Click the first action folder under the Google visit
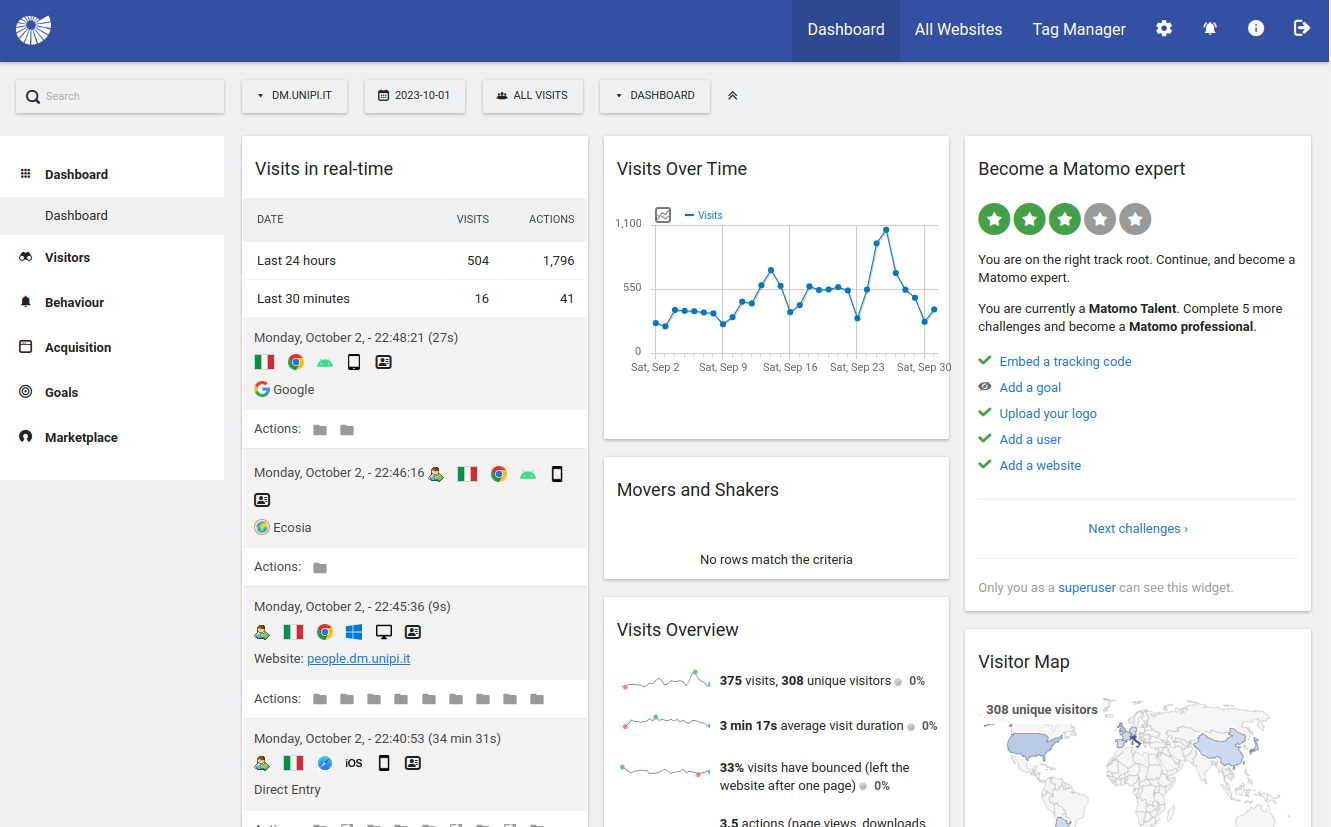1331x827 pixels. click(320, 430)
